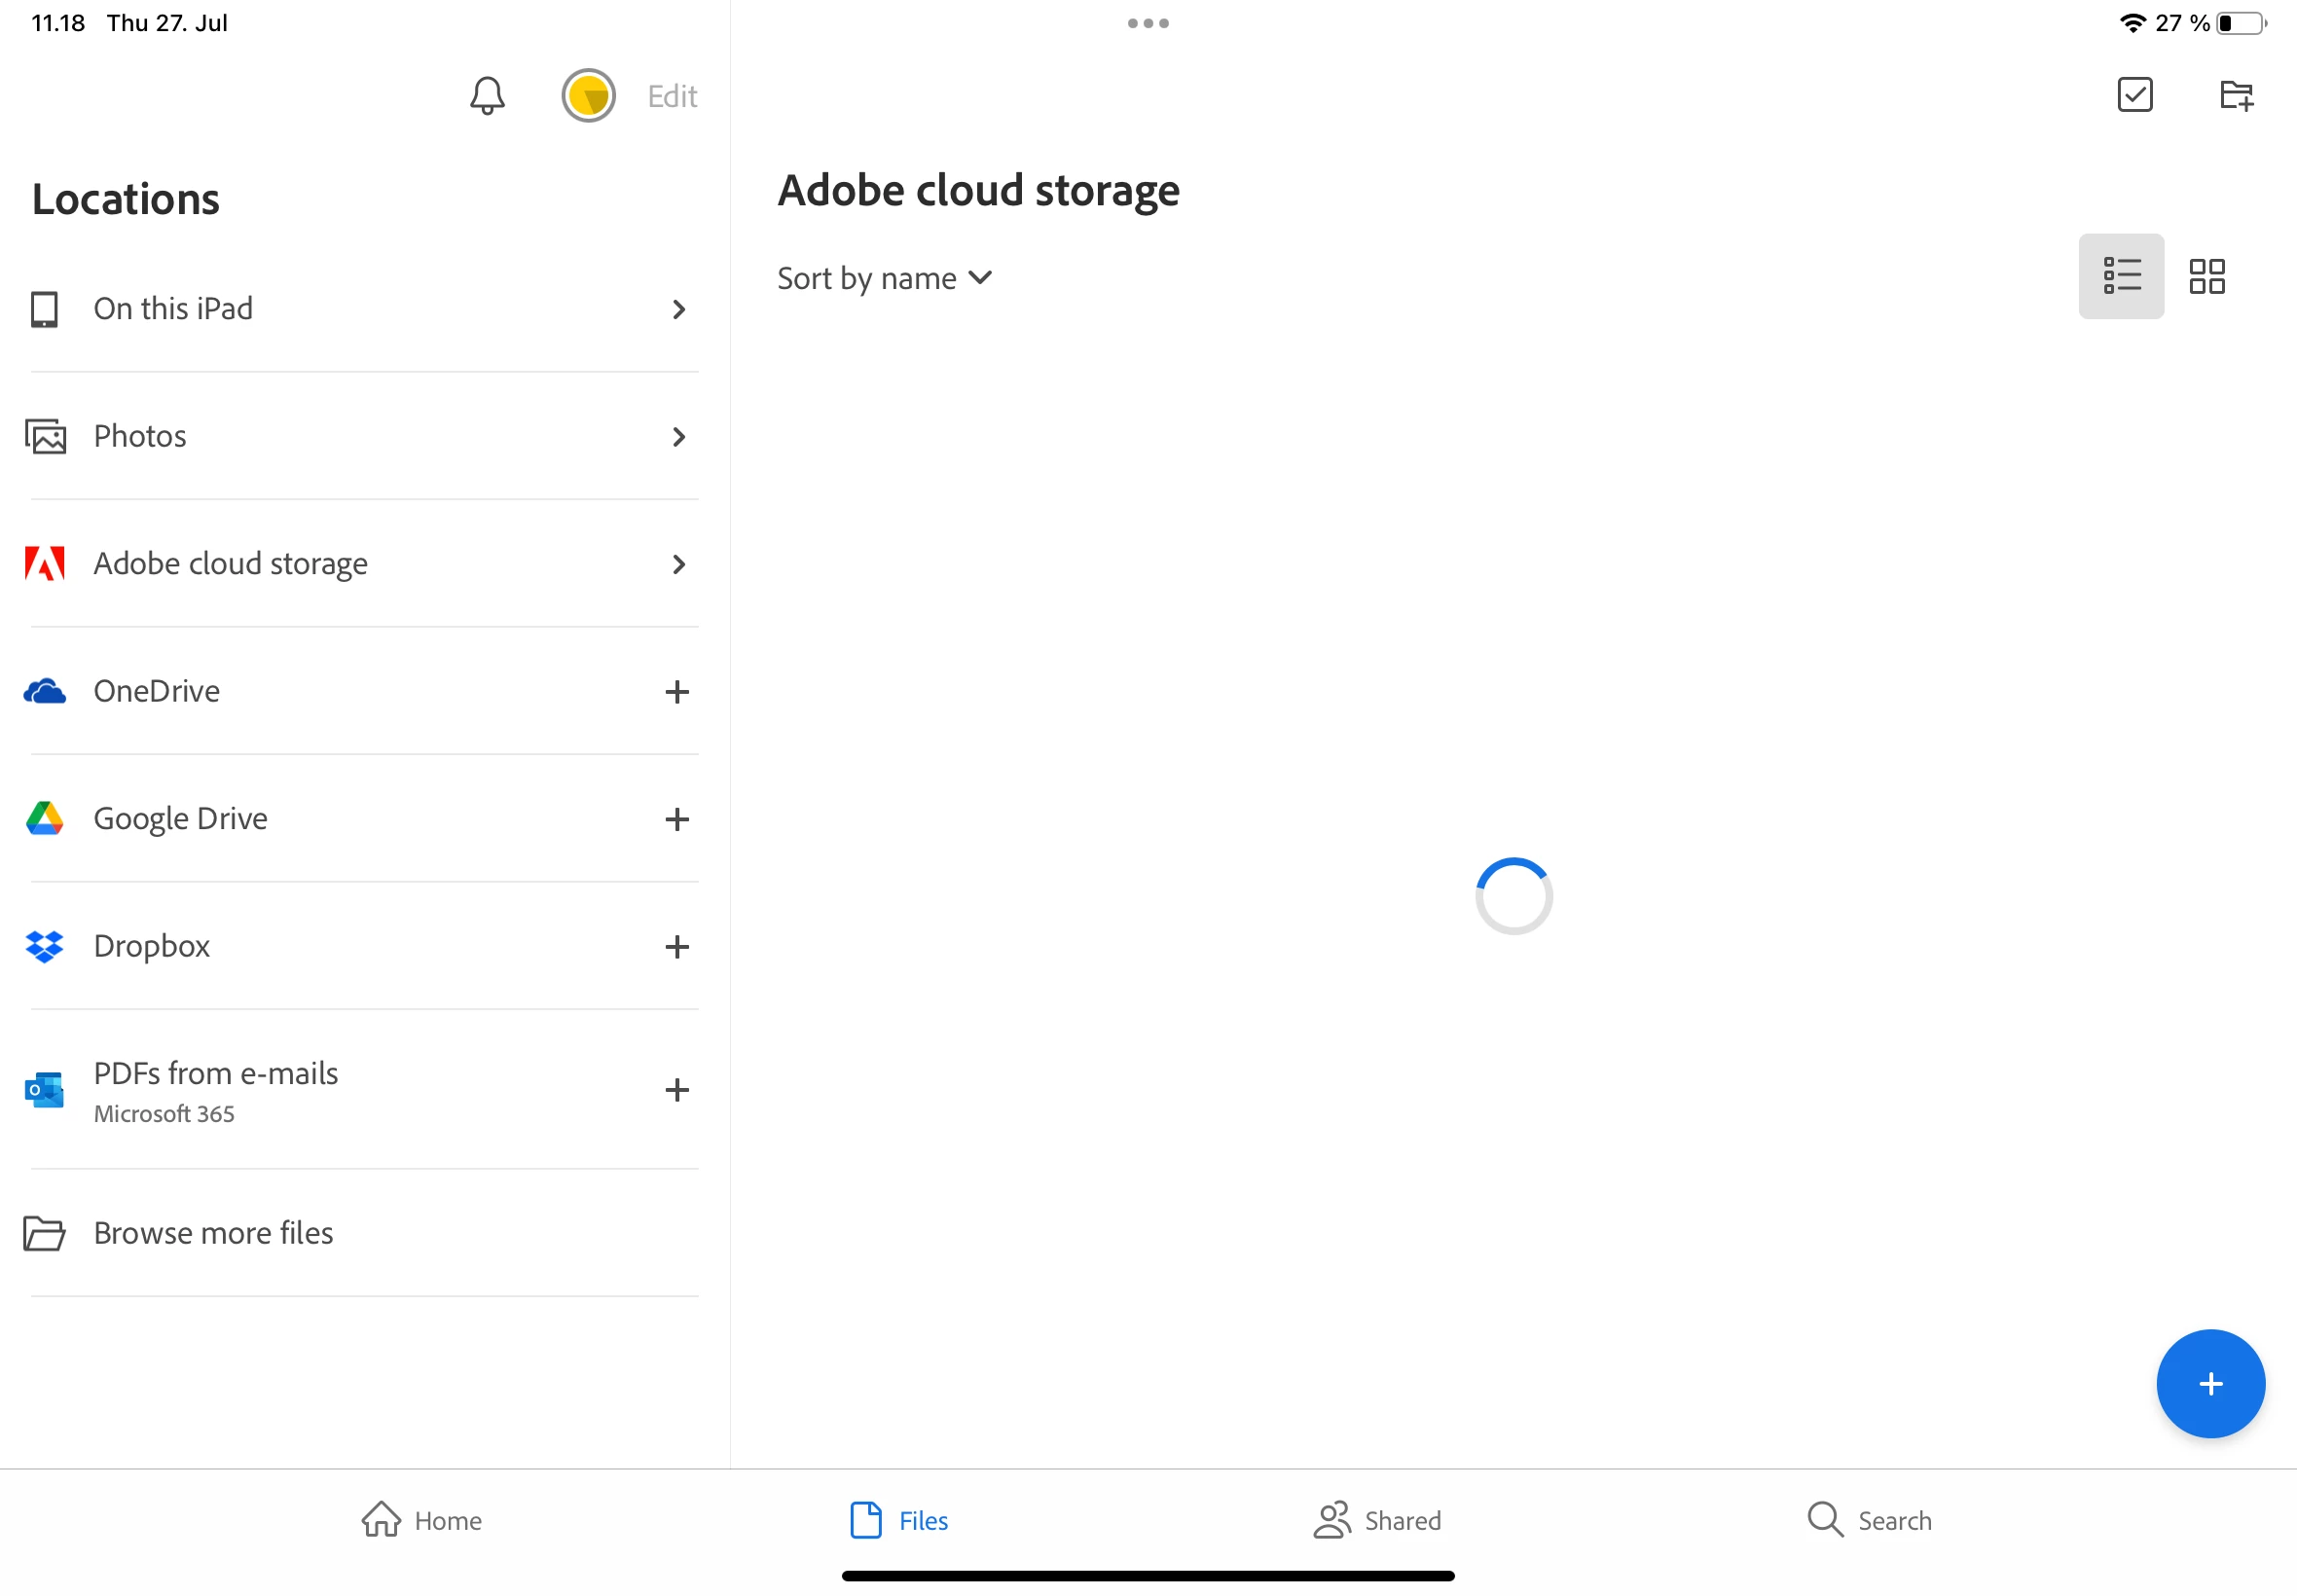Viewport: 2297px width, 1596px height.
Task: Tap the three-dot multitasking control
Action: pos(1147,23)
